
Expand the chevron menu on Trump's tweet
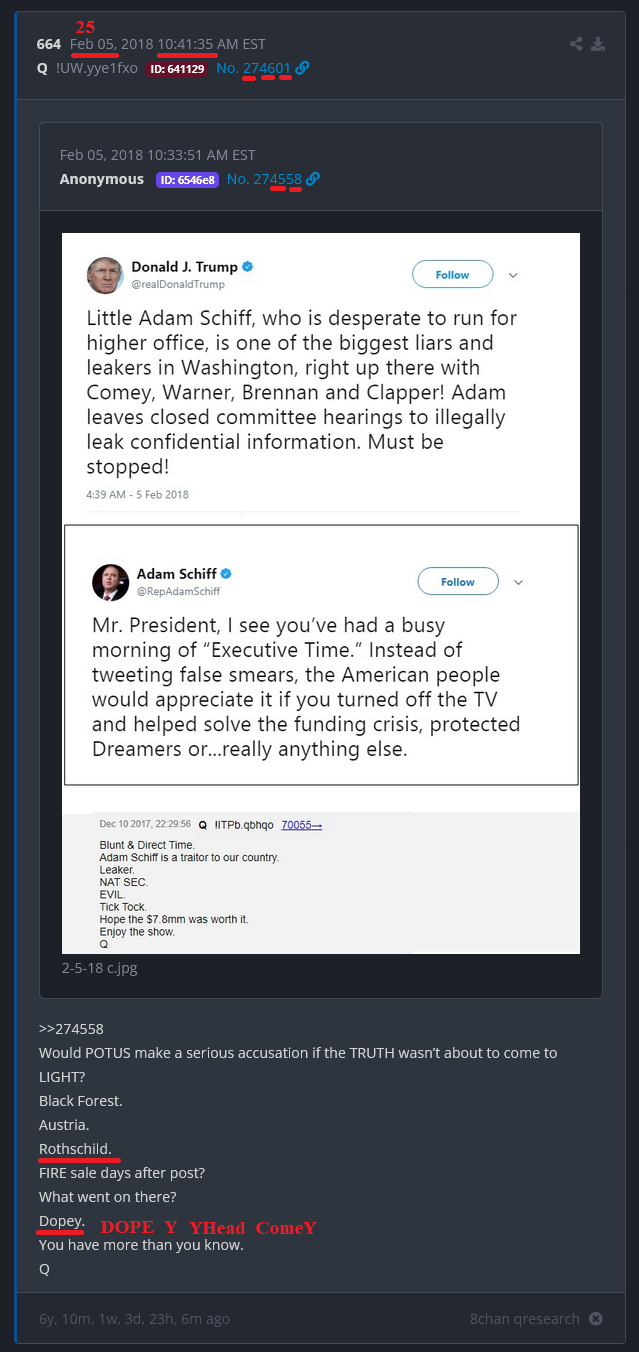click(513, 275)
